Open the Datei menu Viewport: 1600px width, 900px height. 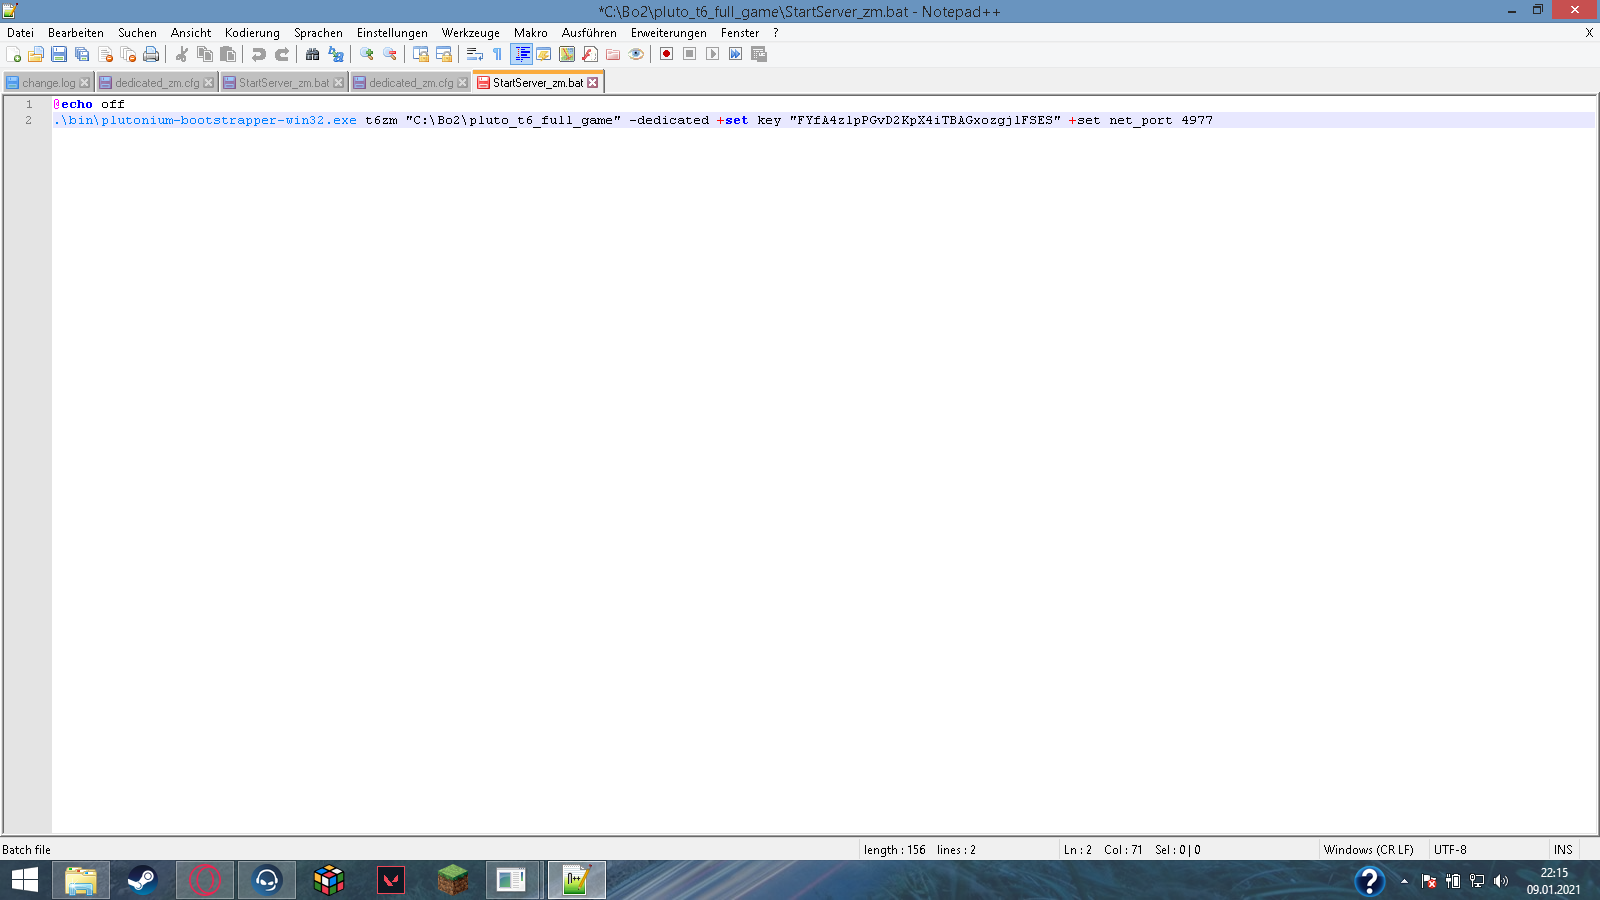(20, 33)
